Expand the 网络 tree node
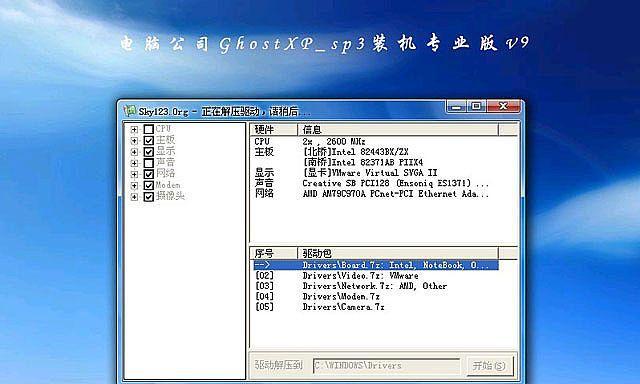This screenshot has width=640, height=384. tap(134, 175)
